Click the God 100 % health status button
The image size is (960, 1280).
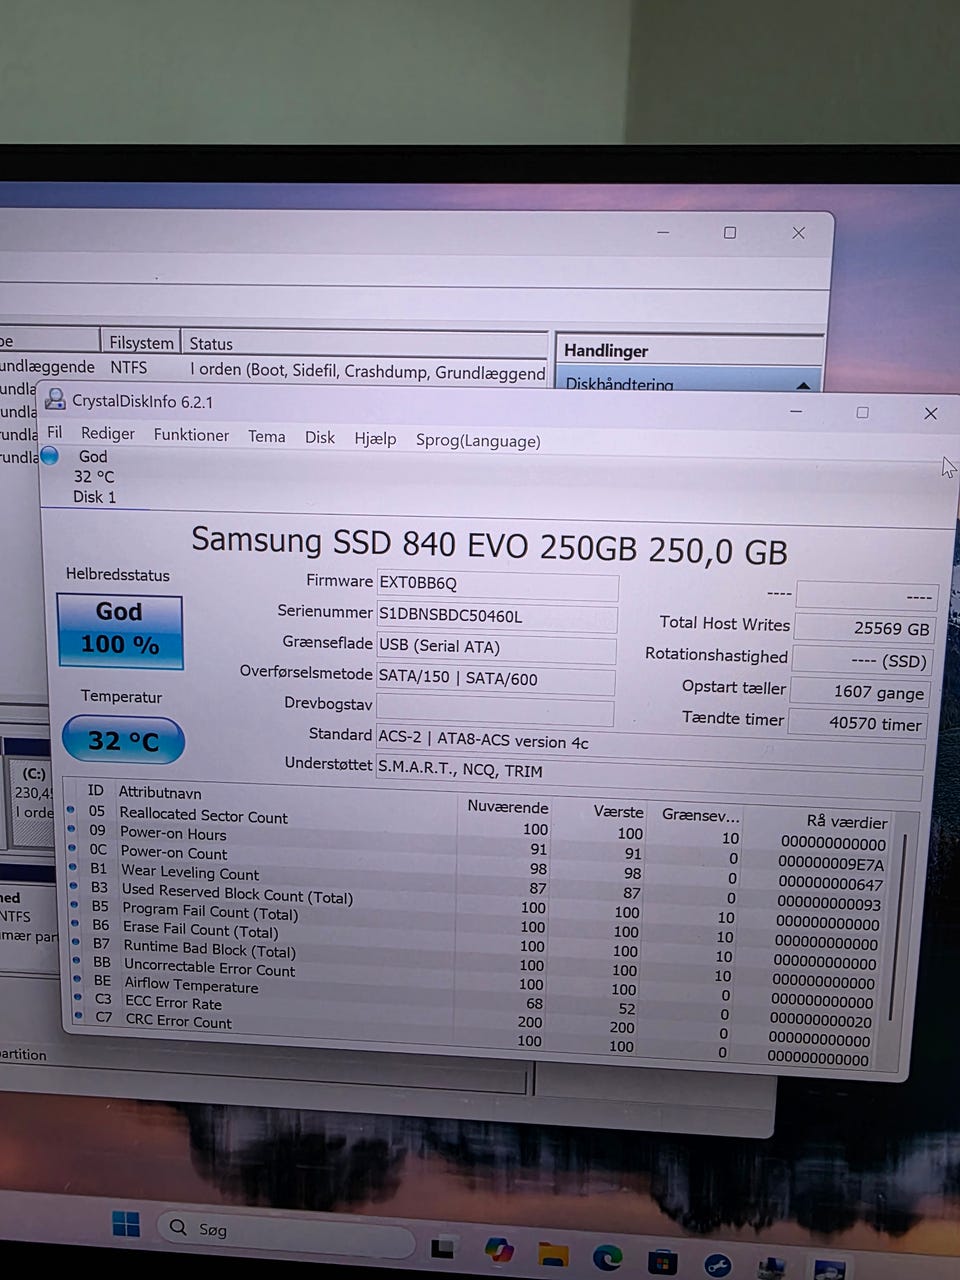click(120, 630)
